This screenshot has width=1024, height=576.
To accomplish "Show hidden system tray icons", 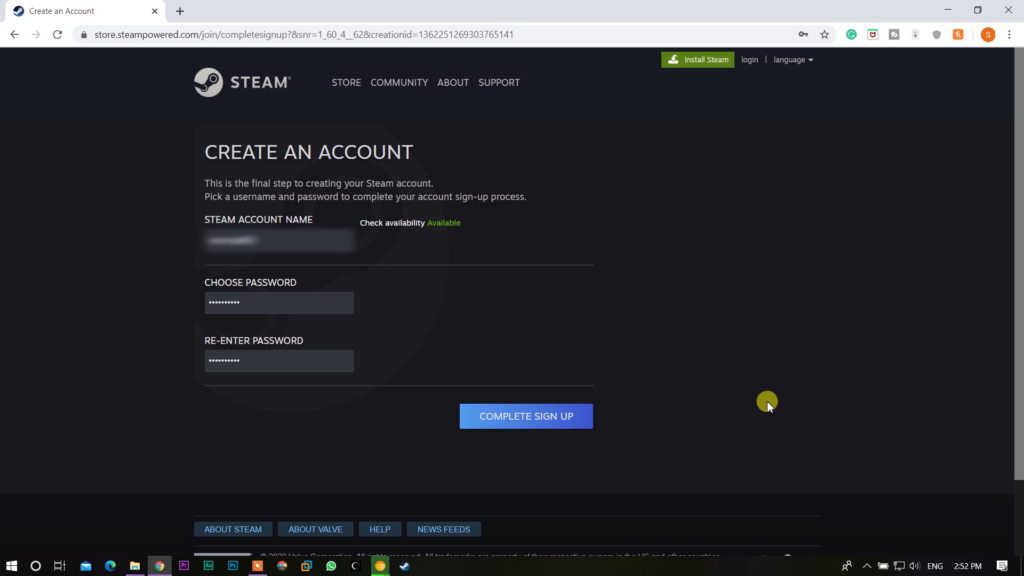I will [x=867, y=566].
